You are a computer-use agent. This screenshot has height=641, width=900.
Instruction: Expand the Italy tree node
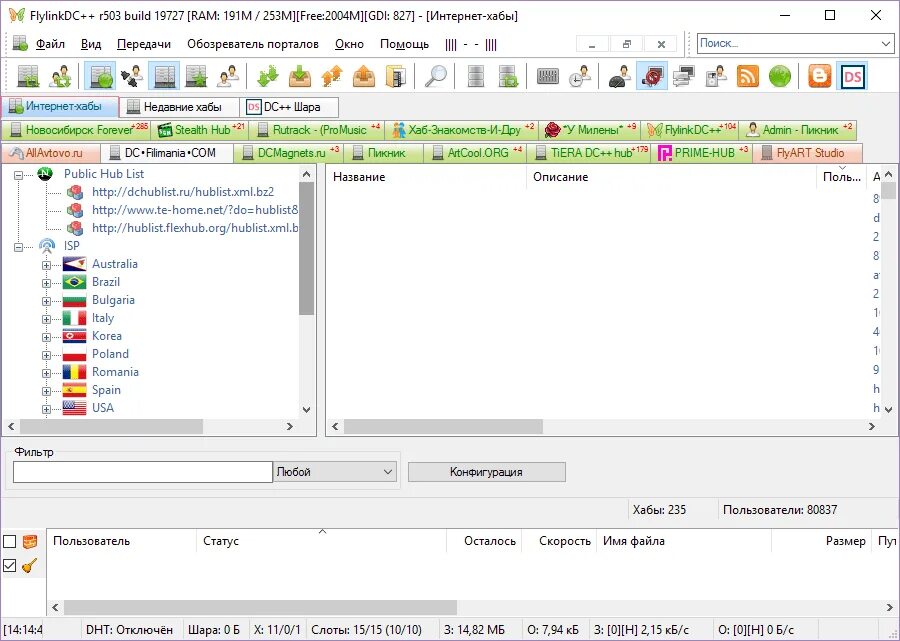pyautogui.click(x=46, y=319)
